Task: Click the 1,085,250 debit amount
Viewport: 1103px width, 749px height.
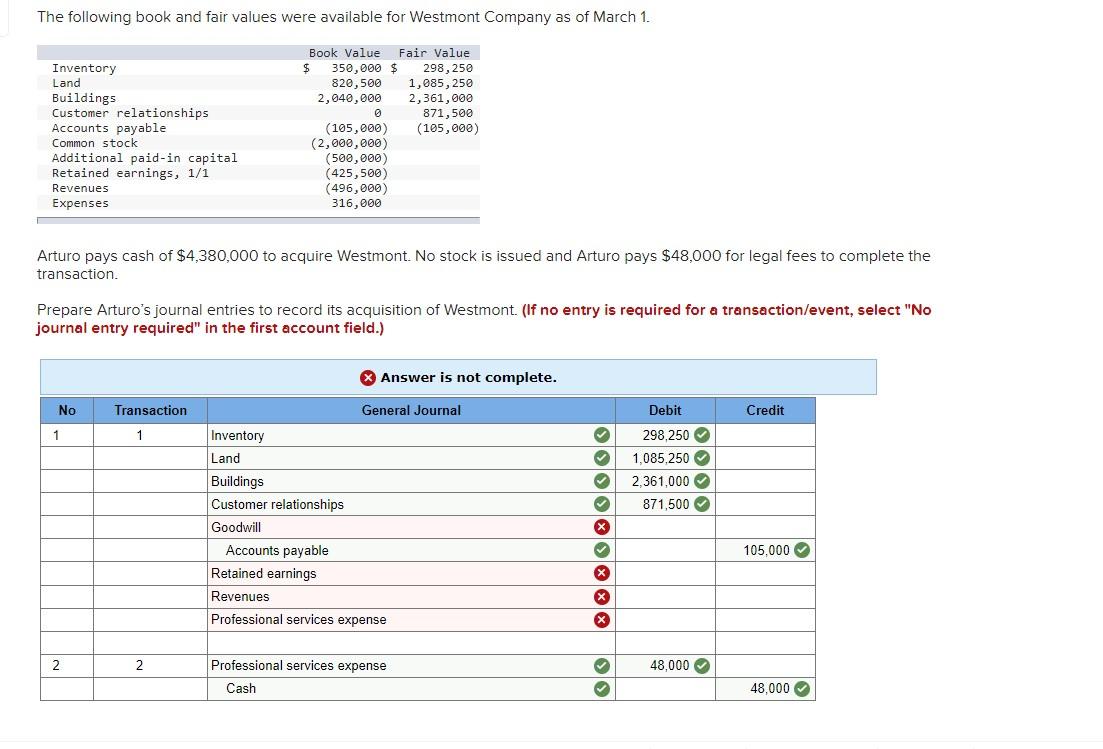Action: (x=661, y=459)
